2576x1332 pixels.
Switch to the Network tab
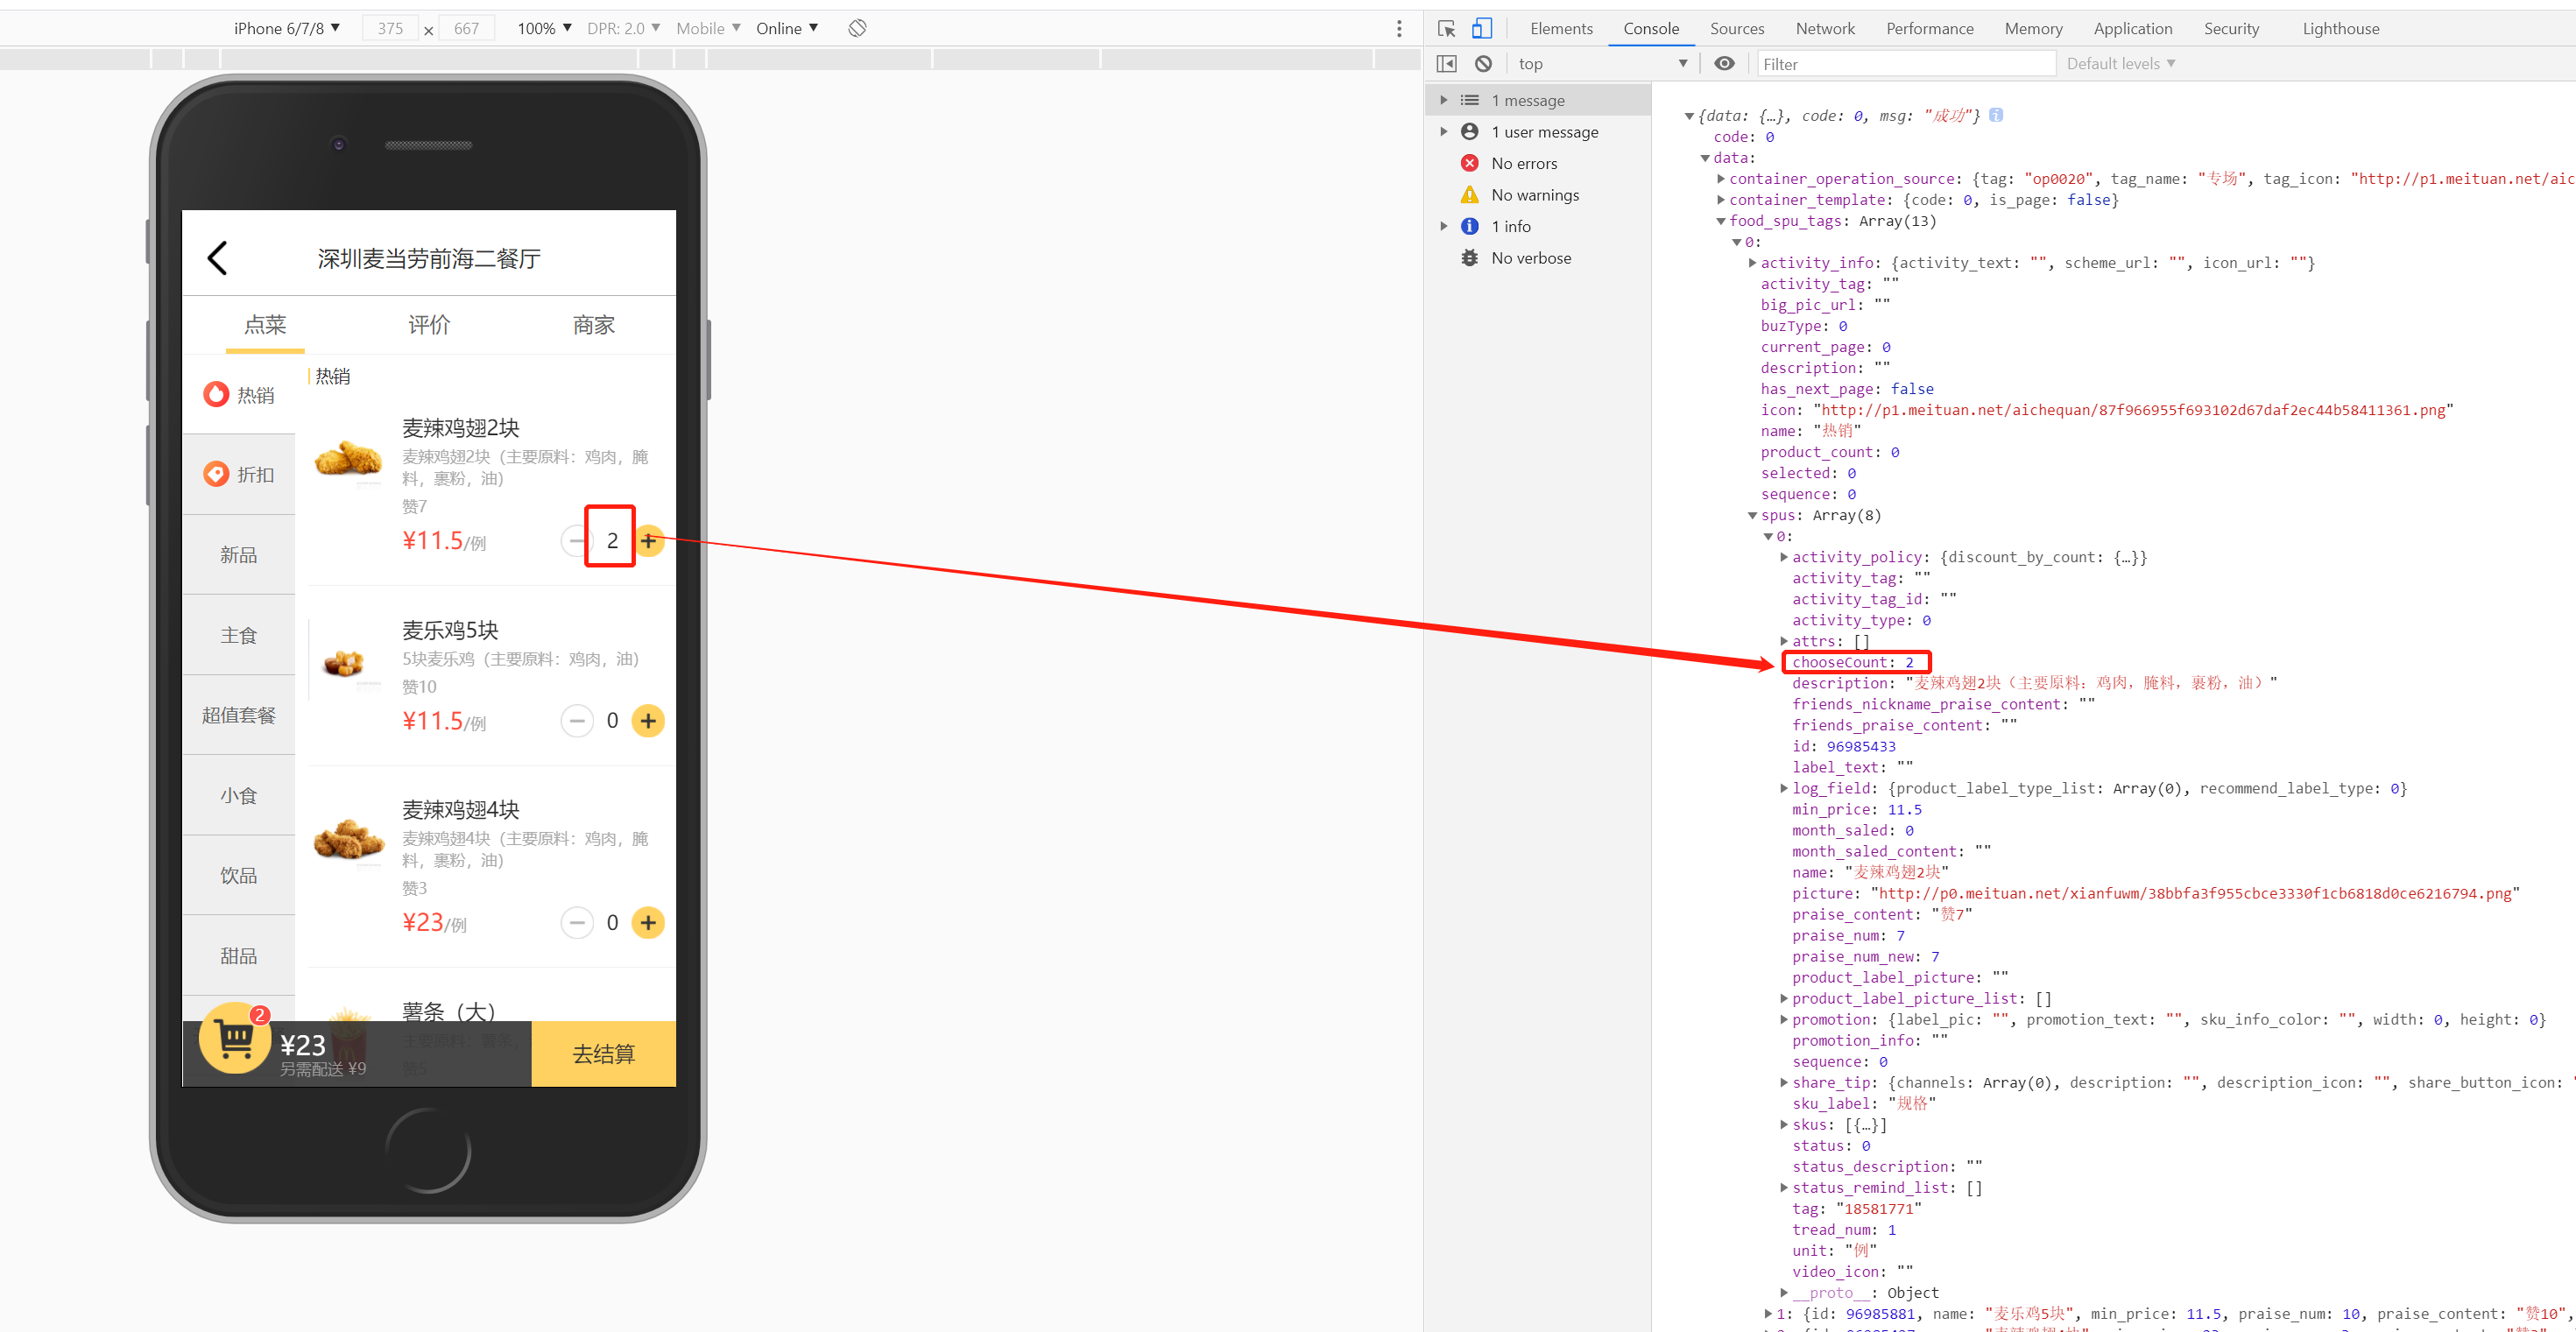(1824, 29)
